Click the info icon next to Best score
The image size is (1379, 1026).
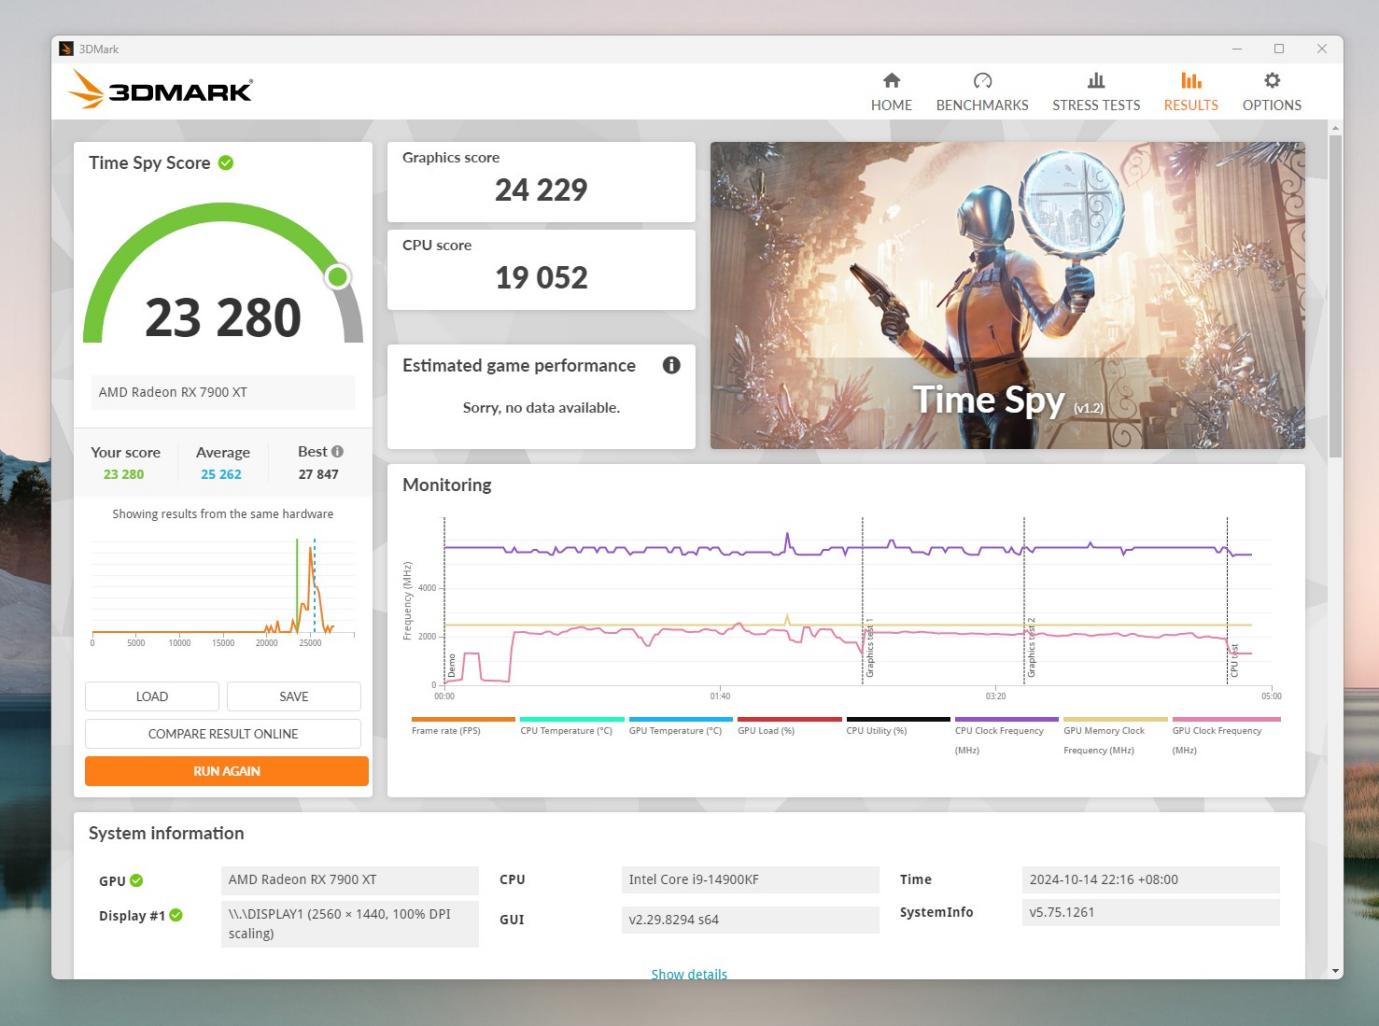click(x=337, y=451)
